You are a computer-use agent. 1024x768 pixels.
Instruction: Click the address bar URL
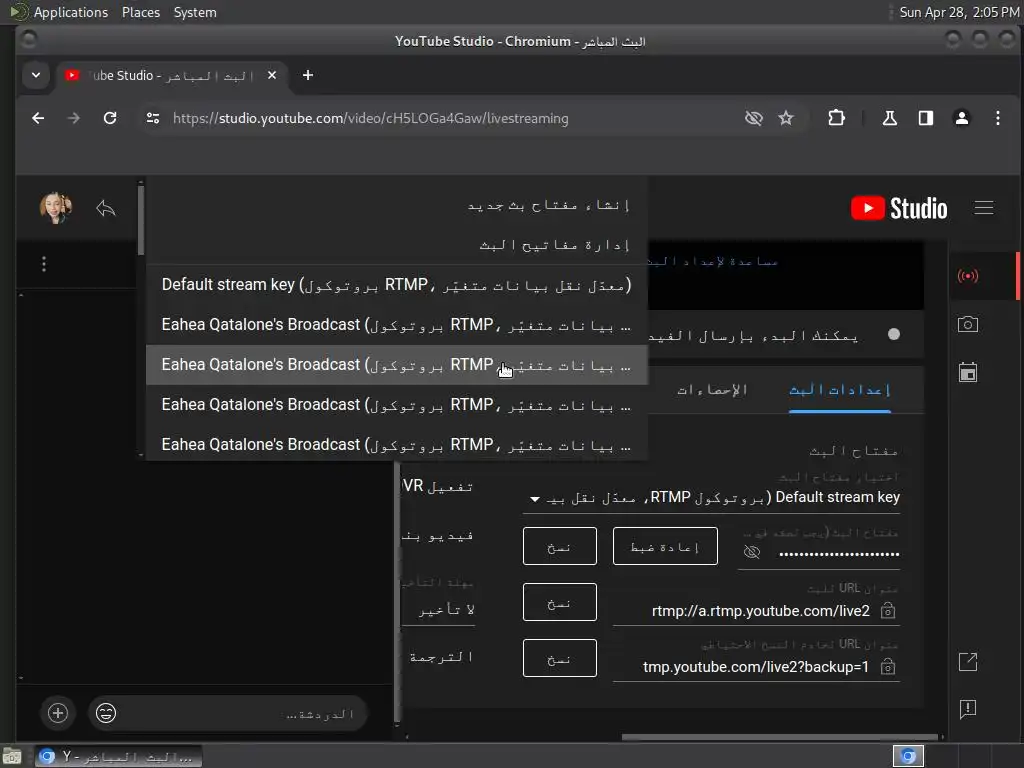pyautogui.click(x=370, y=118)
